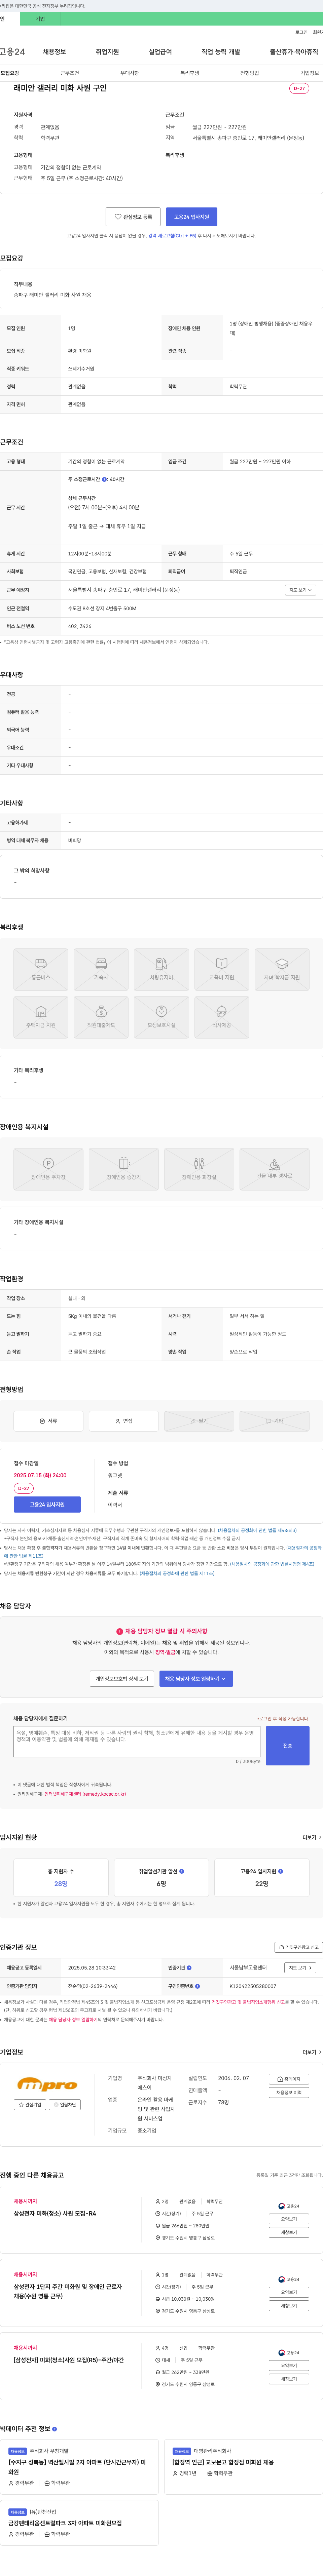The height and width of the screenshot is (2576, 323).
Task: Open the [합정역 인근] 교보문고 합정점 미화원 posting
Action: (x=223, y=2462)
